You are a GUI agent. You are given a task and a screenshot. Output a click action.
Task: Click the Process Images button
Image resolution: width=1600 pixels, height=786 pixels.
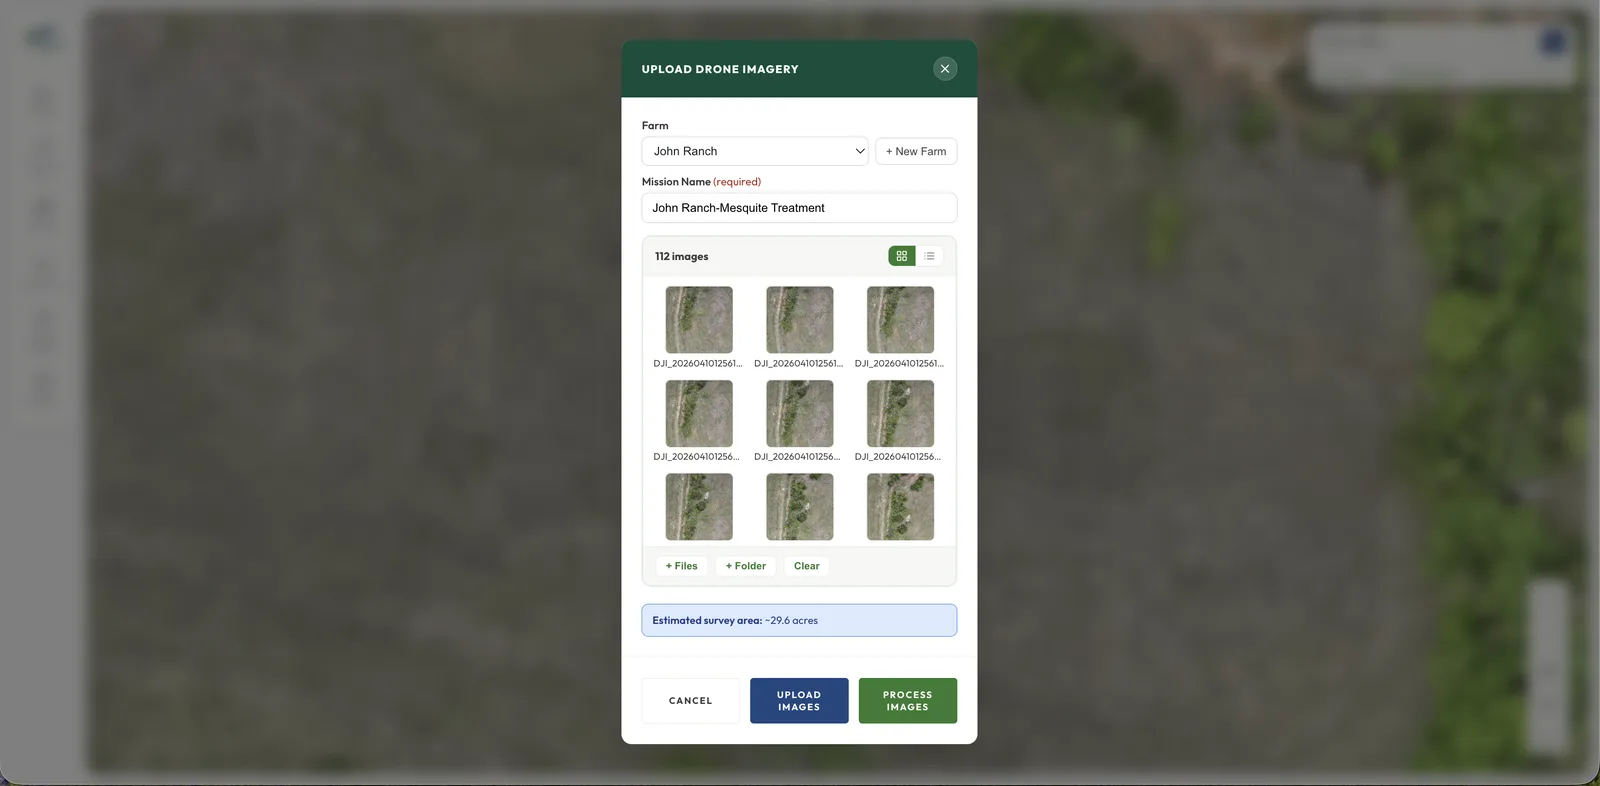[908, 701]
